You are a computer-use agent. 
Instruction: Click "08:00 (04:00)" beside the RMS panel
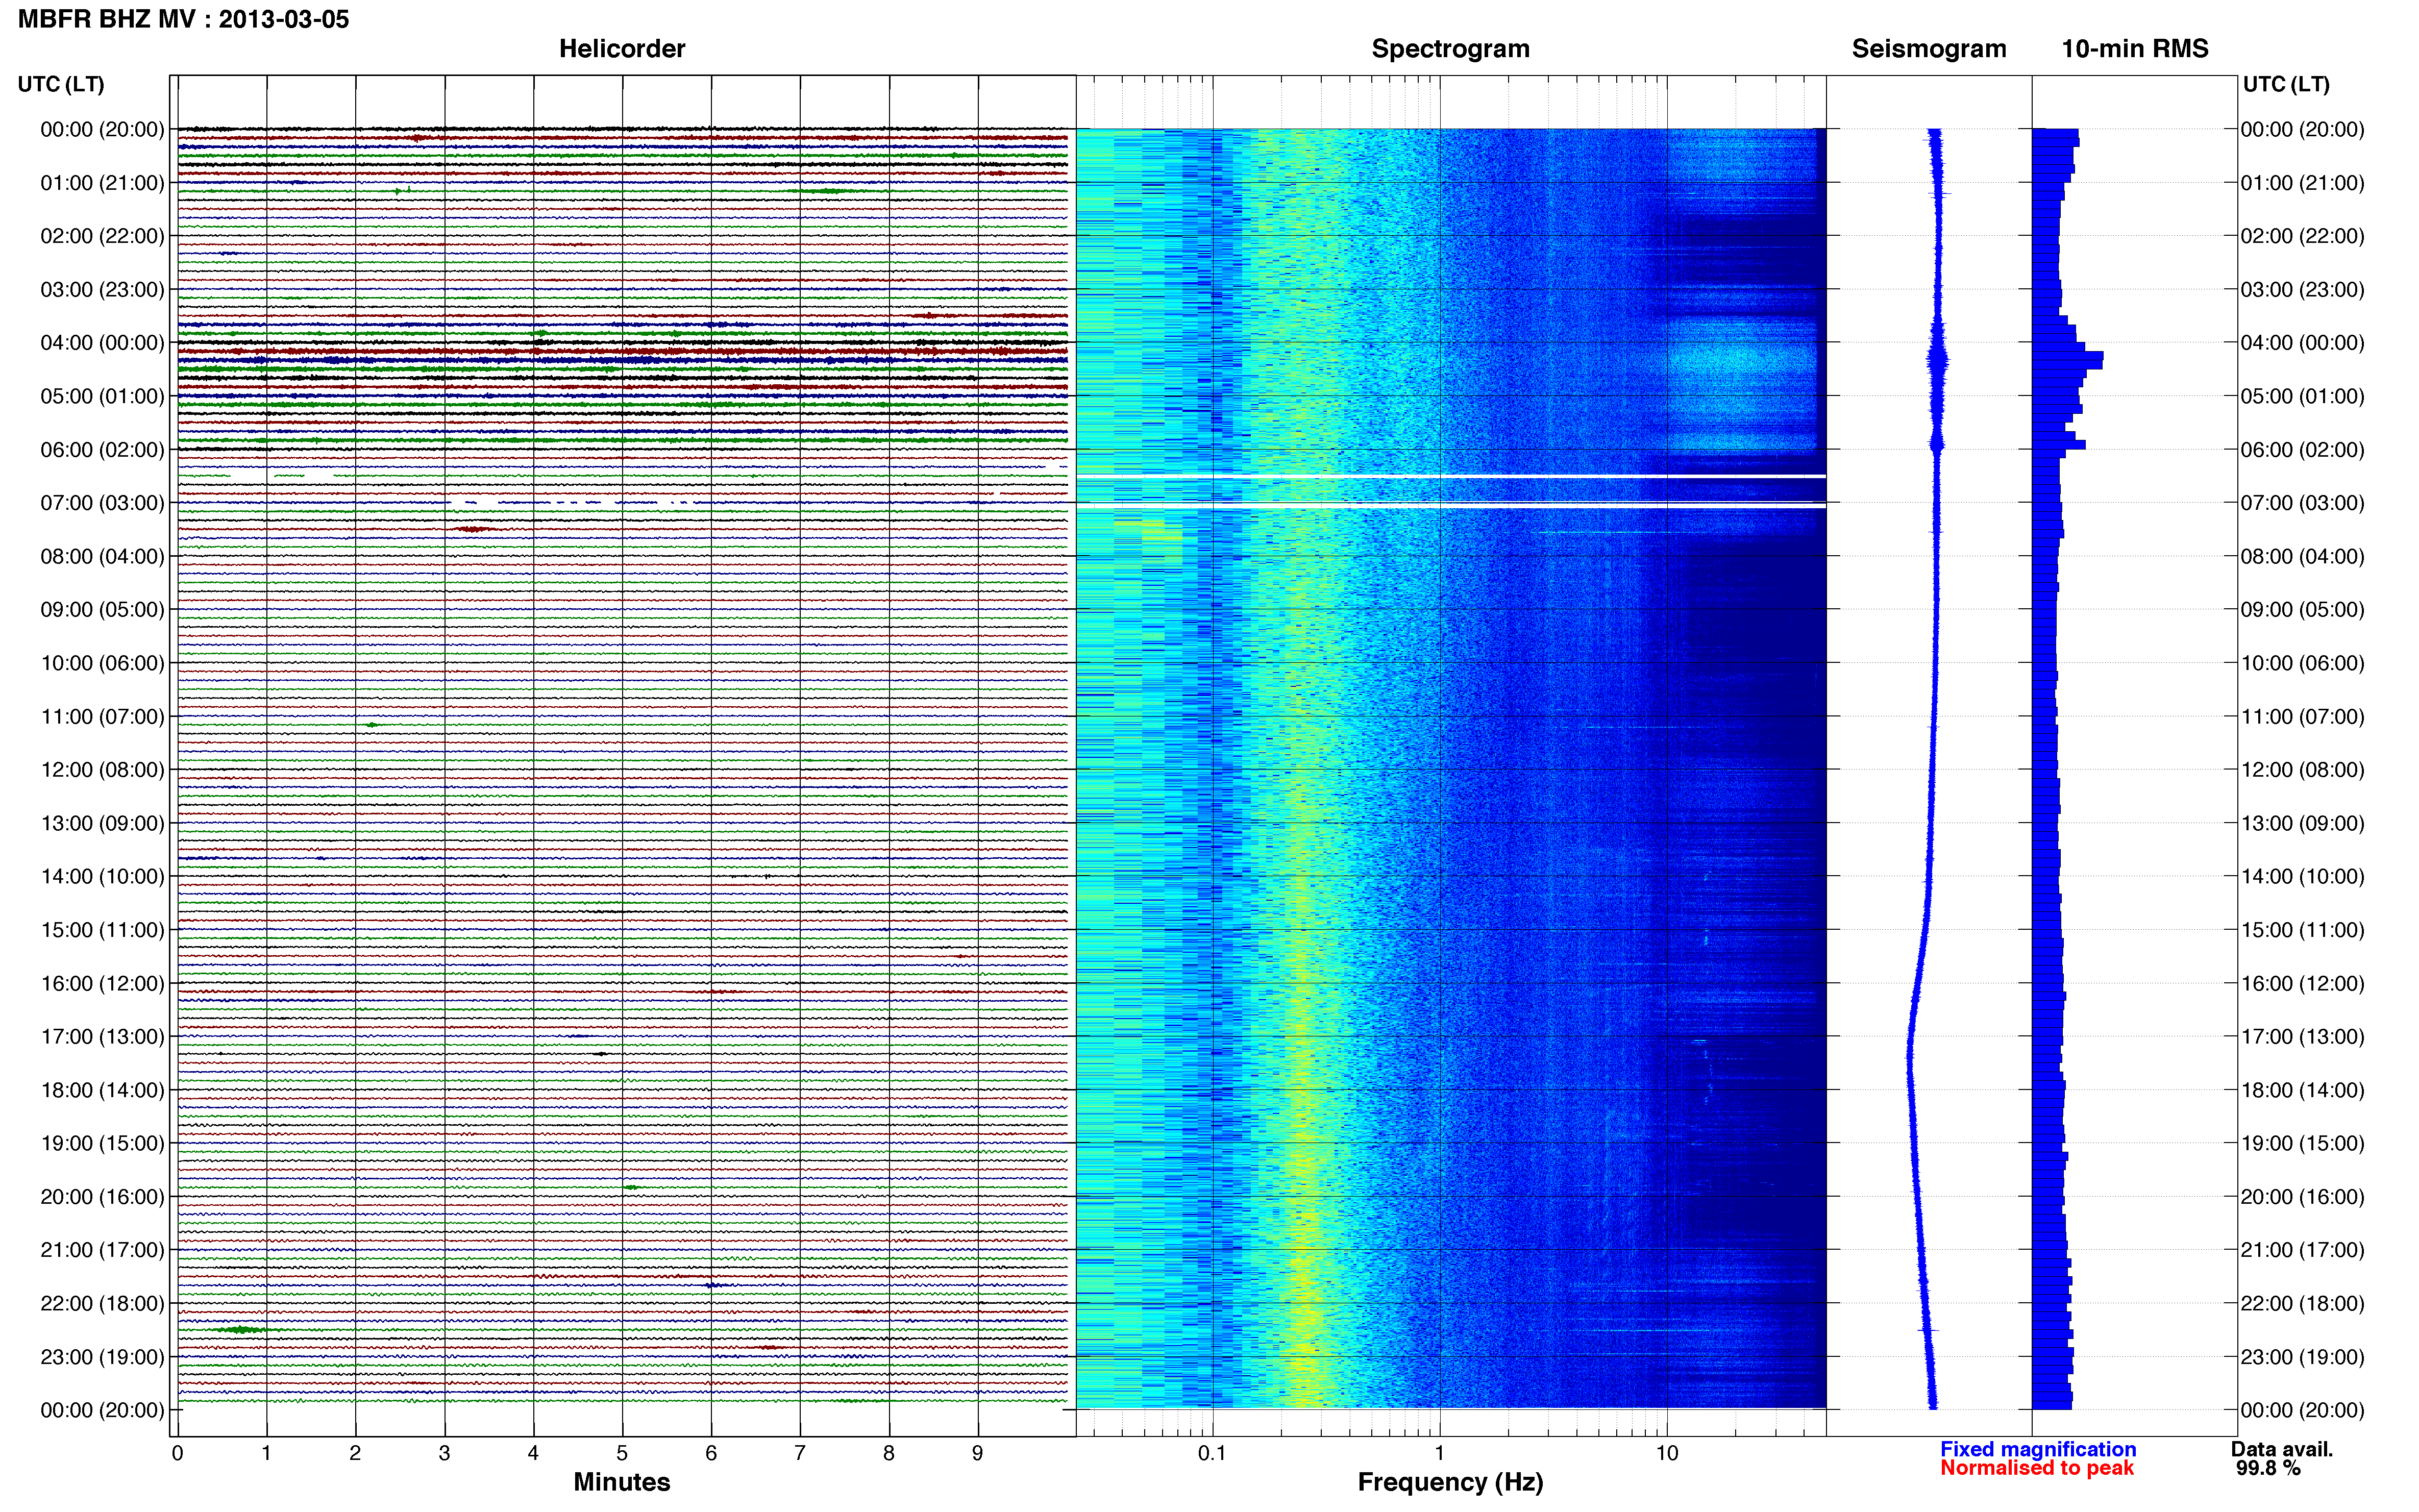2302,556
